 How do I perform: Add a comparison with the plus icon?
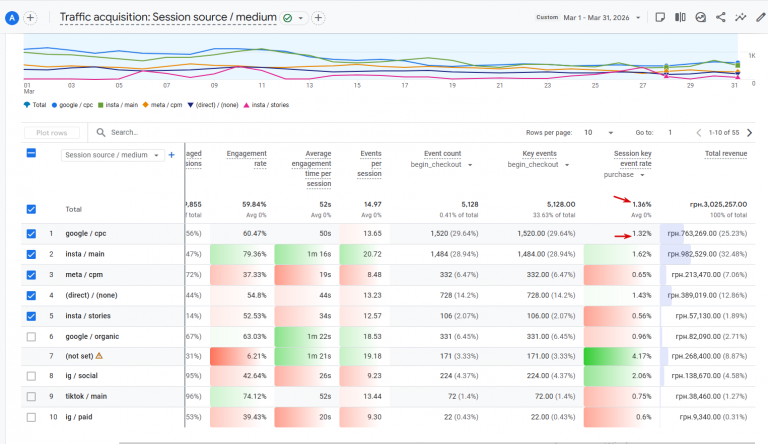[x=318, y=18]
